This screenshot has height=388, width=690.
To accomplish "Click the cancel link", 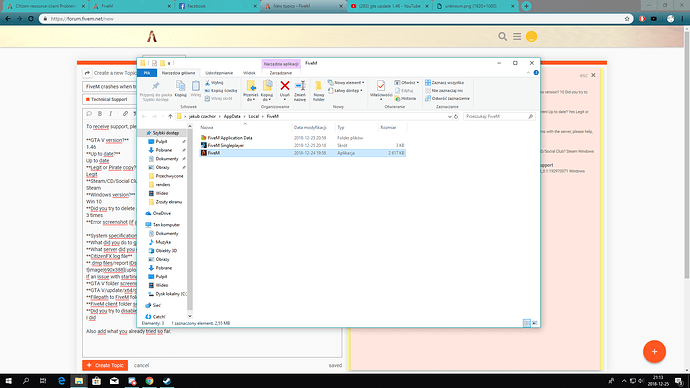I will 141,365.
